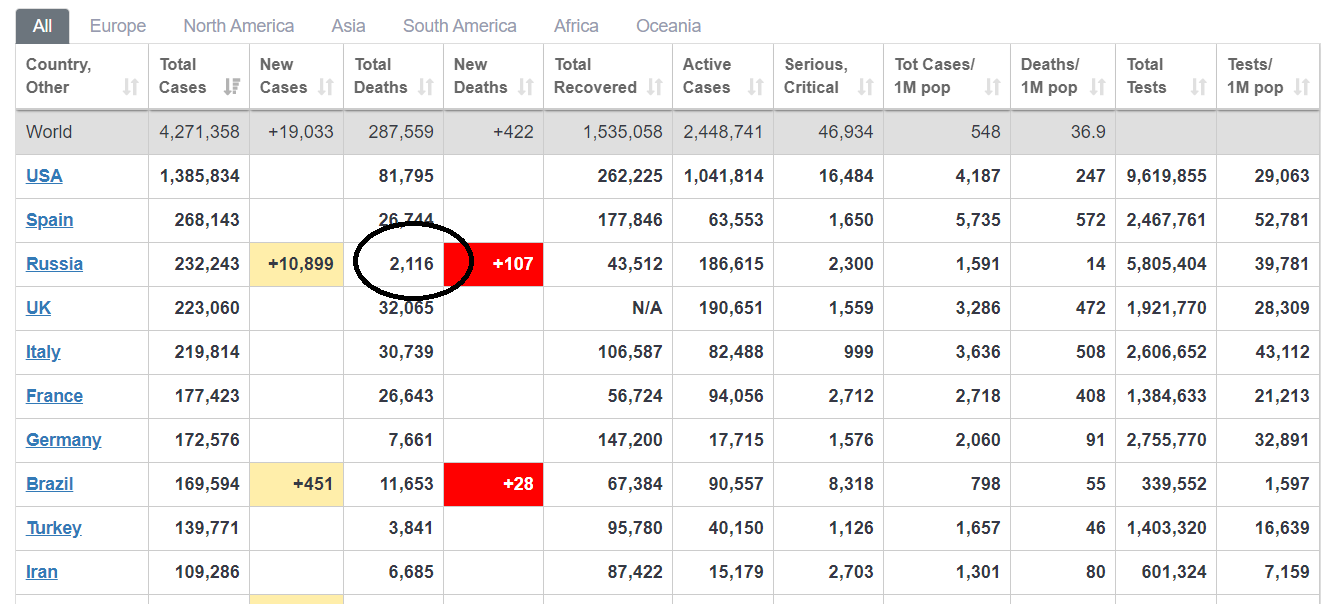Click the Iran country link
The width and height of the screenshot is (1333, 604).
pyautogui.click(x=42, y=572)
